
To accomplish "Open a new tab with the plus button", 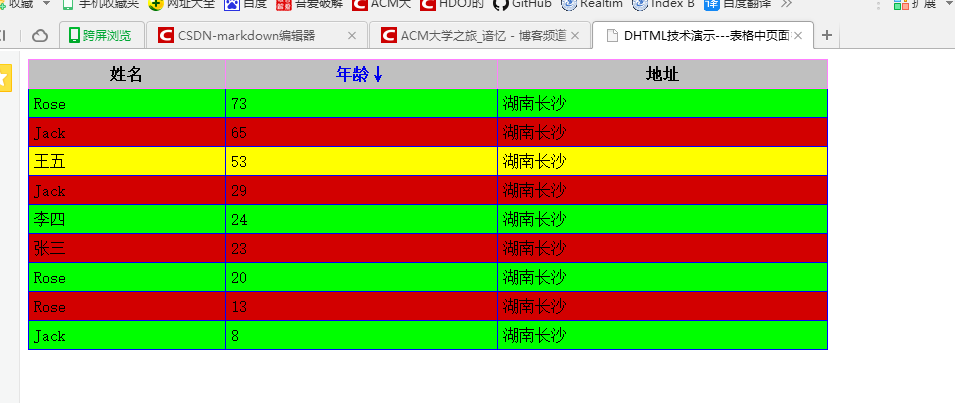I will pyautogui.click(x=826, y=35).
